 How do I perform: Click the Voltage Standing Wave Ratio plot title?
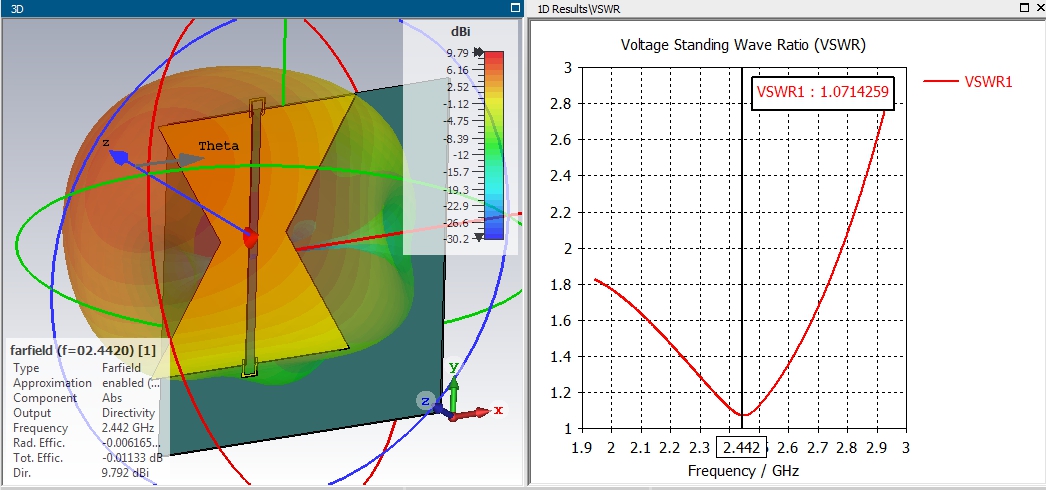(743, 45)
